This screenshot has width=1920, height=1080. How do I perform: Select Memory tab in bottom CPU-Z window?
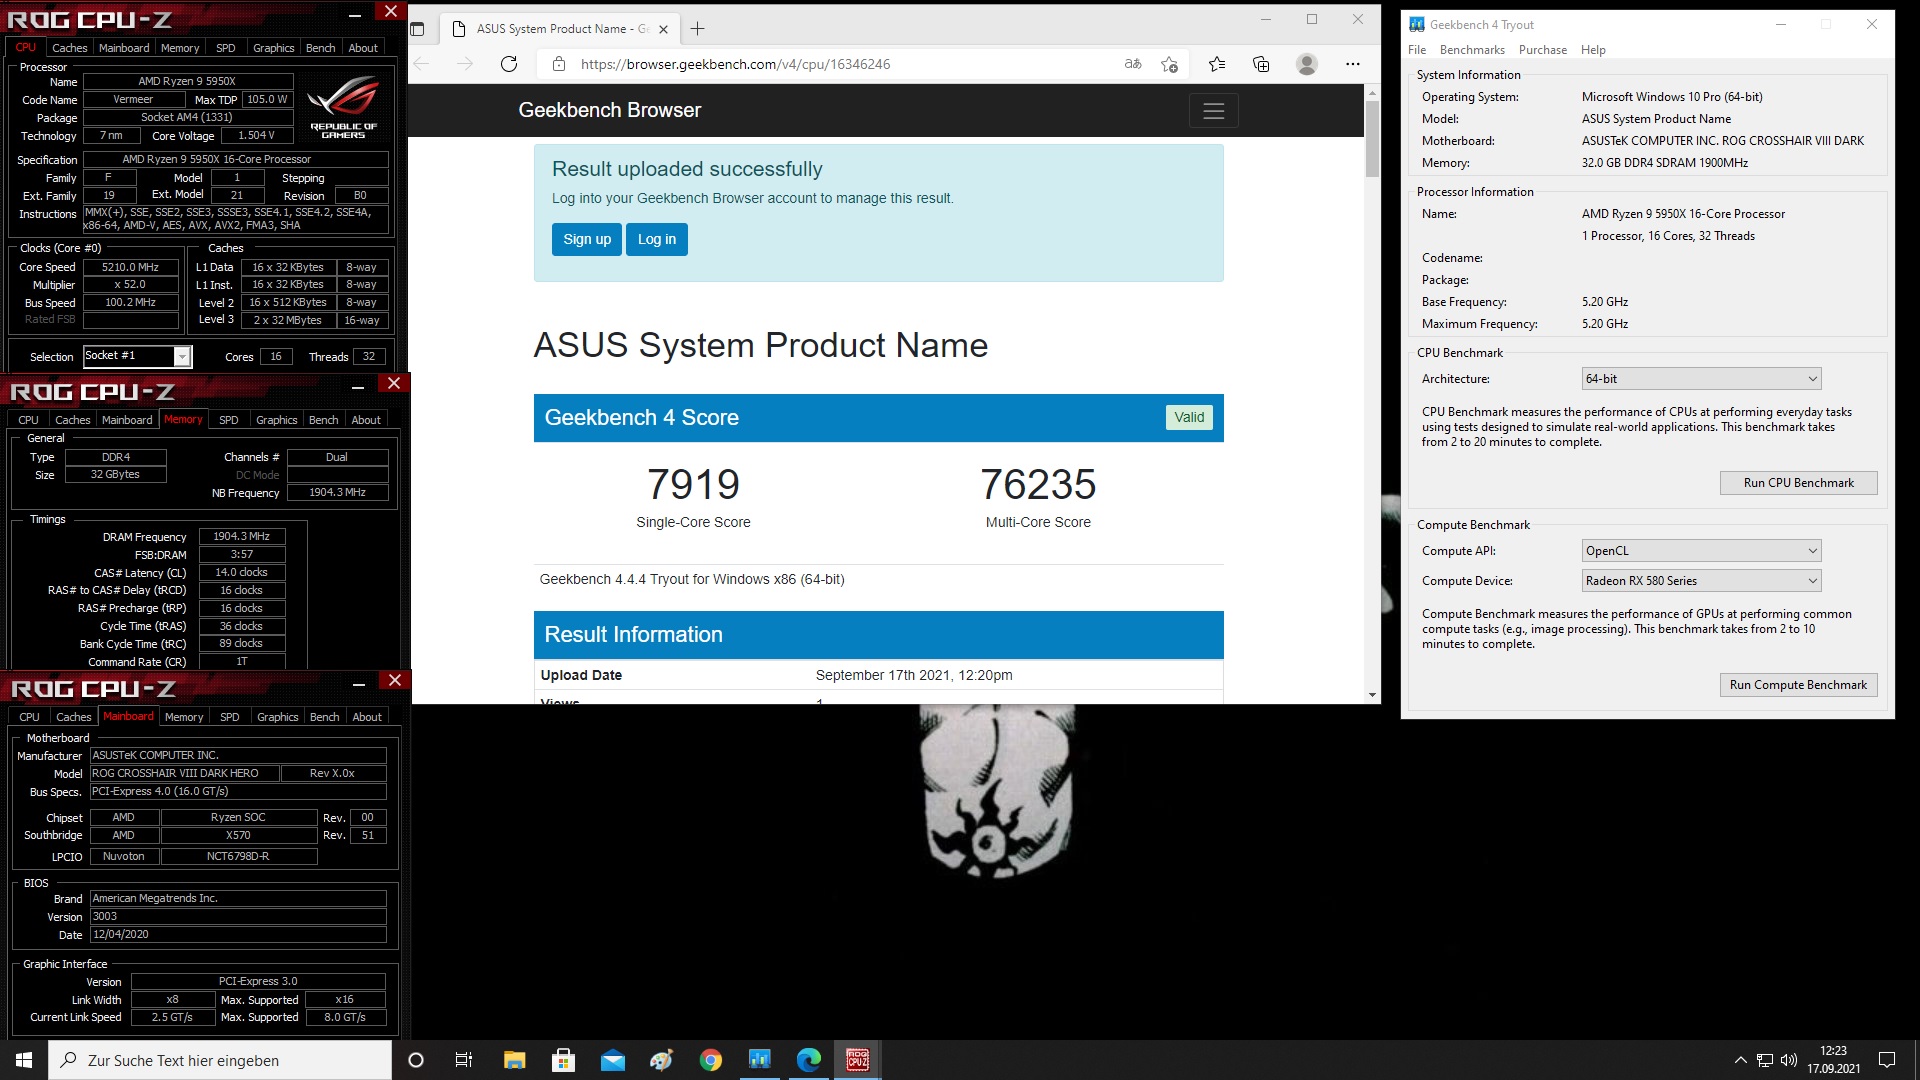coord(184,717)
